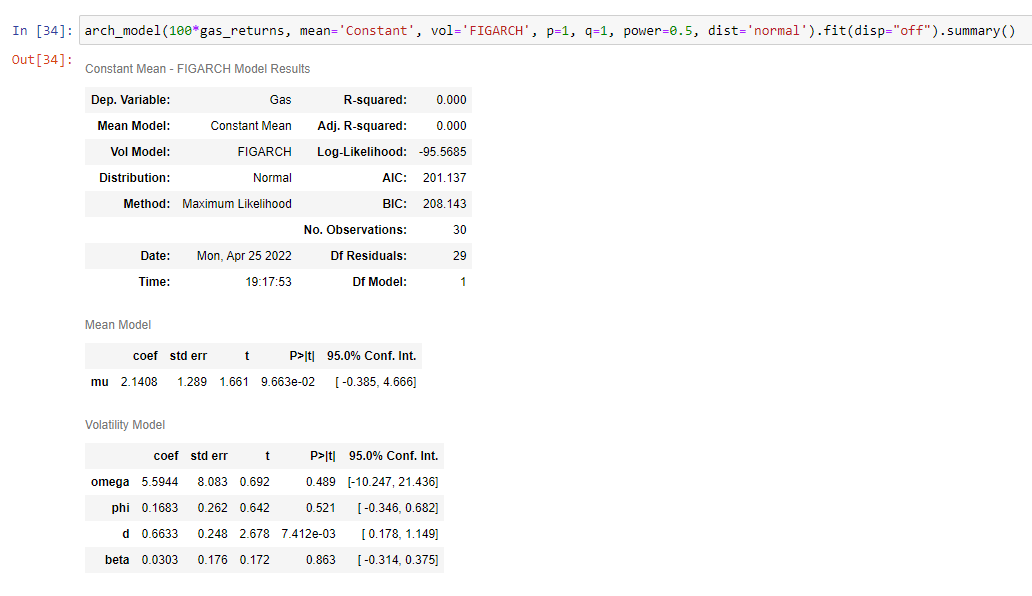Screen dimensions: 1032x596
Task: Select the Log-Likelihood value -95.5685
Action: tap(441, 152)
